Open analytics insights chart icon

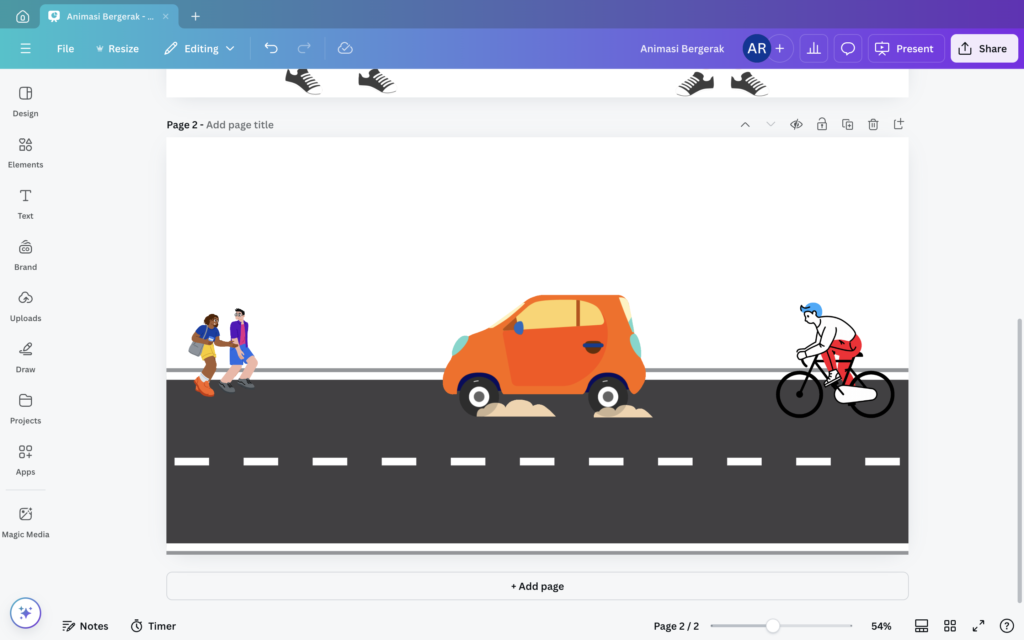point(814,48)
